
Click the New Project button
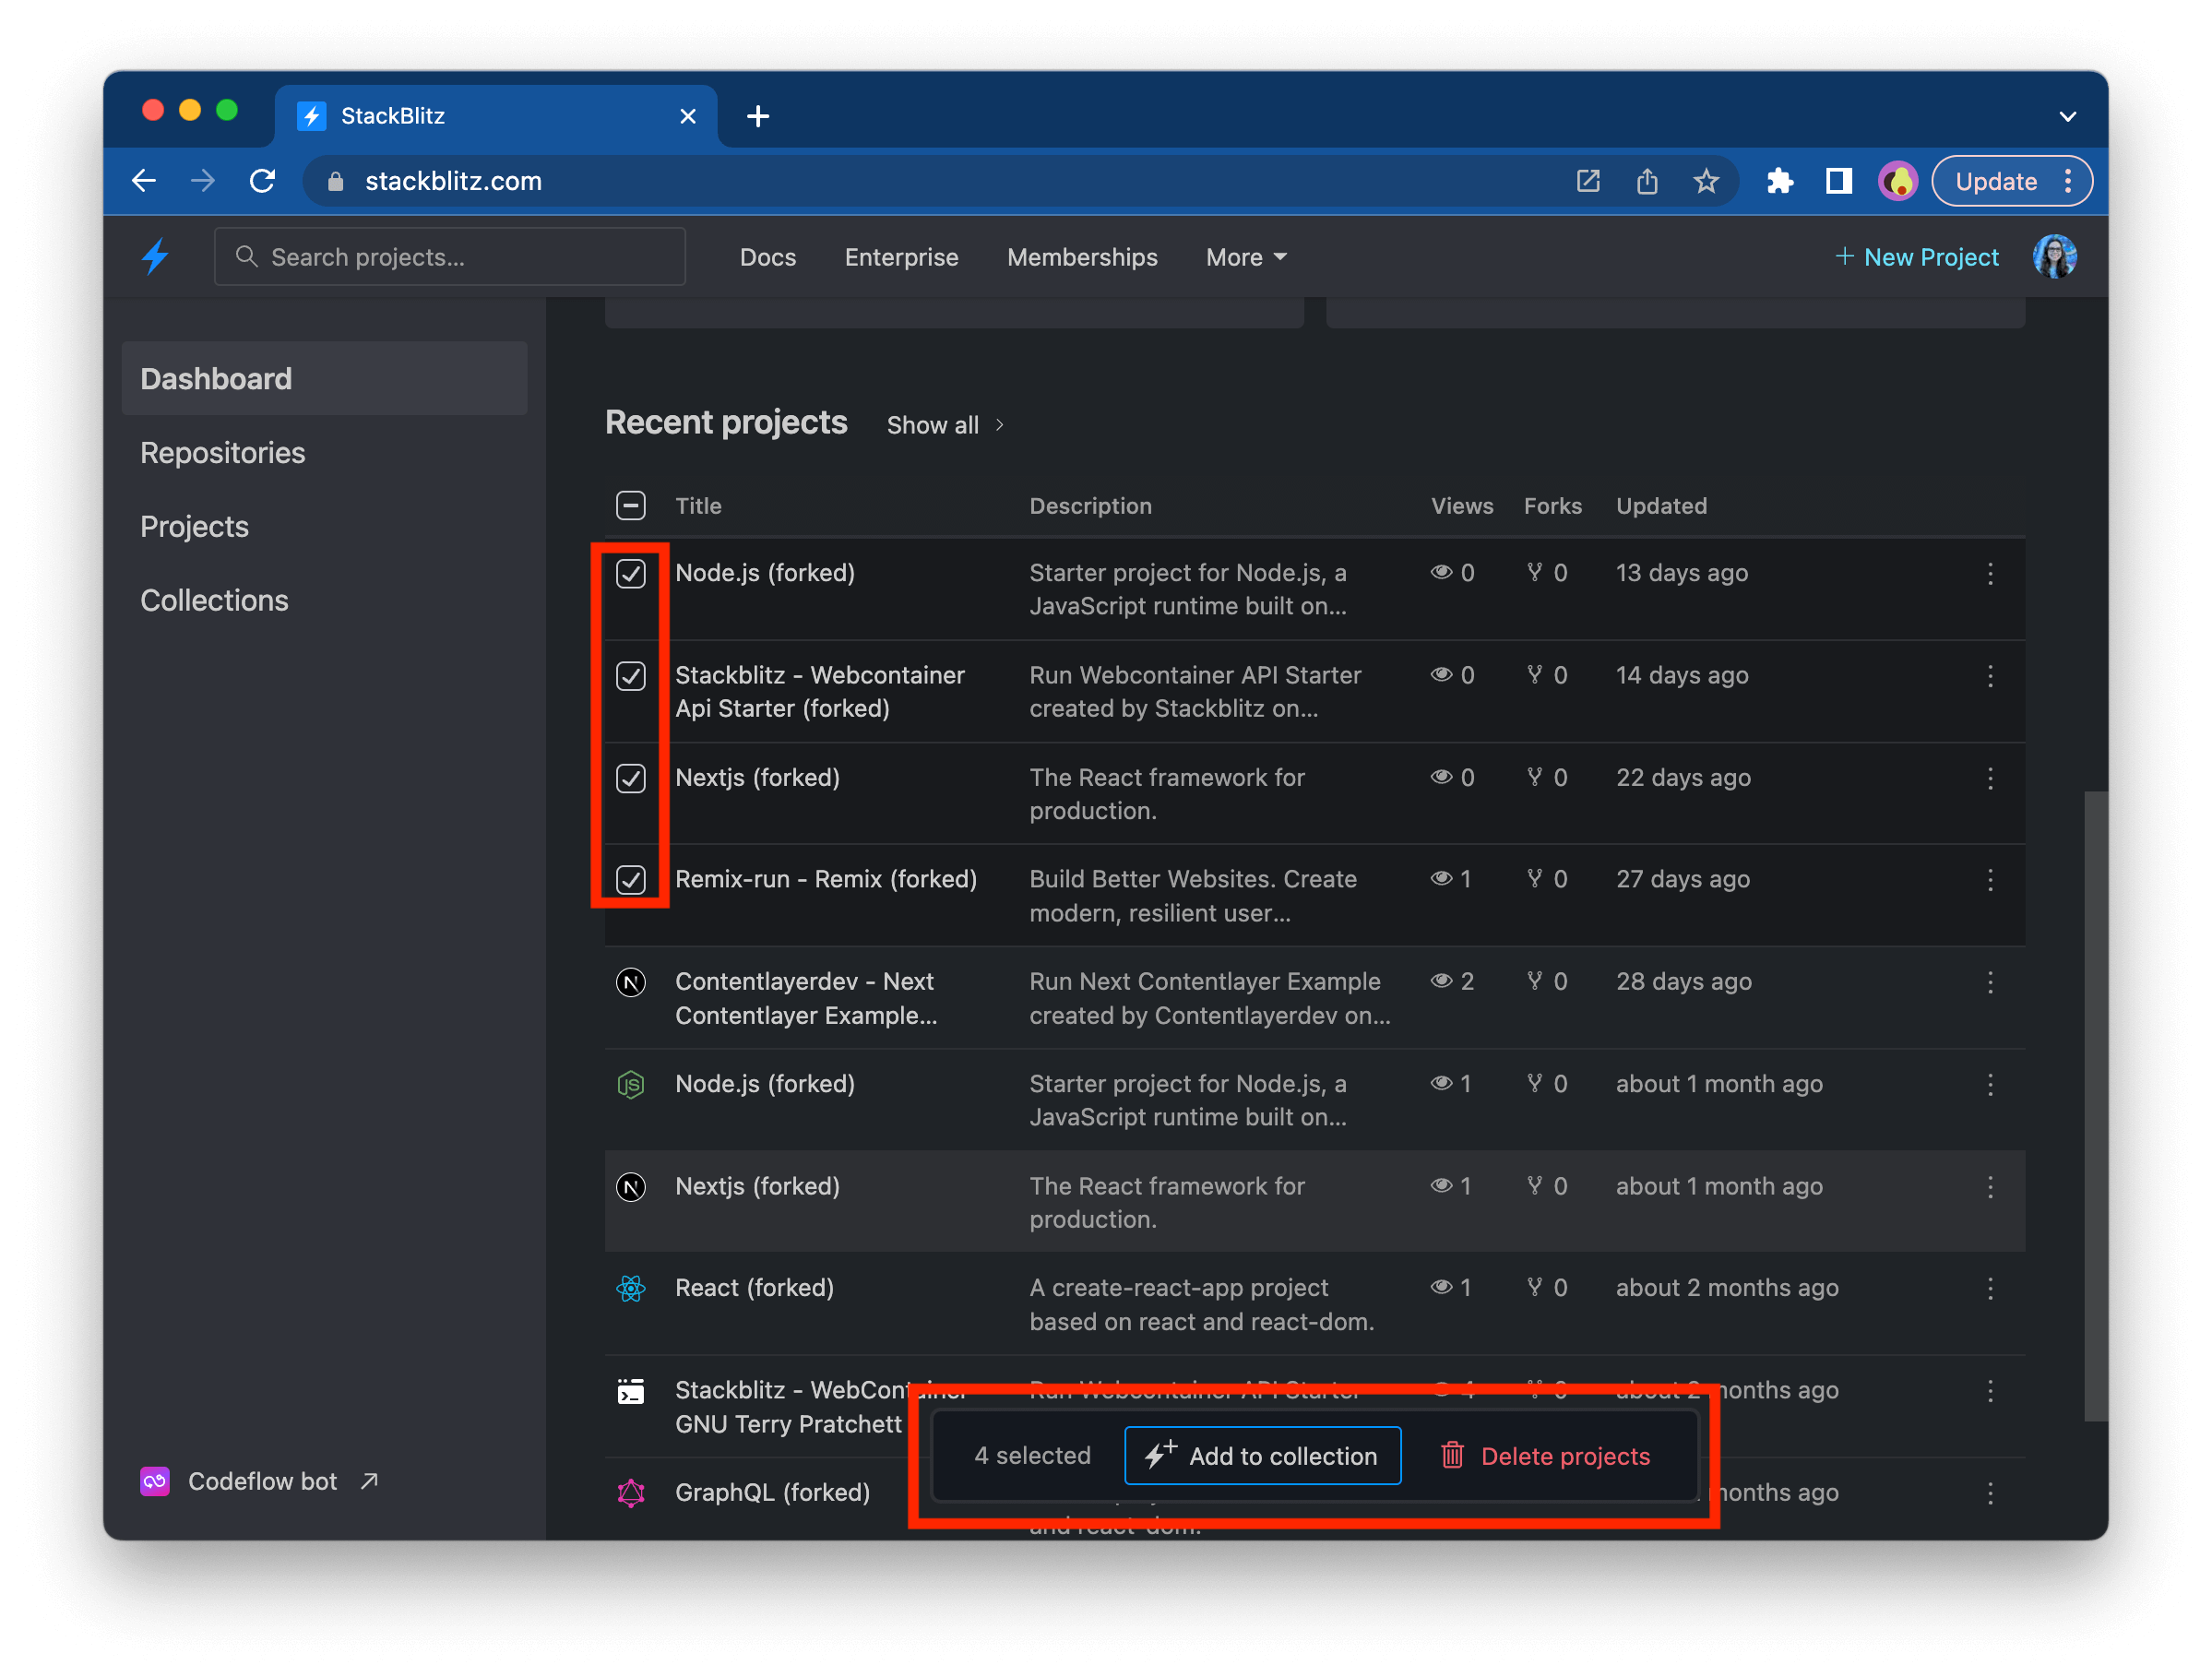[x=1916, y=257]
